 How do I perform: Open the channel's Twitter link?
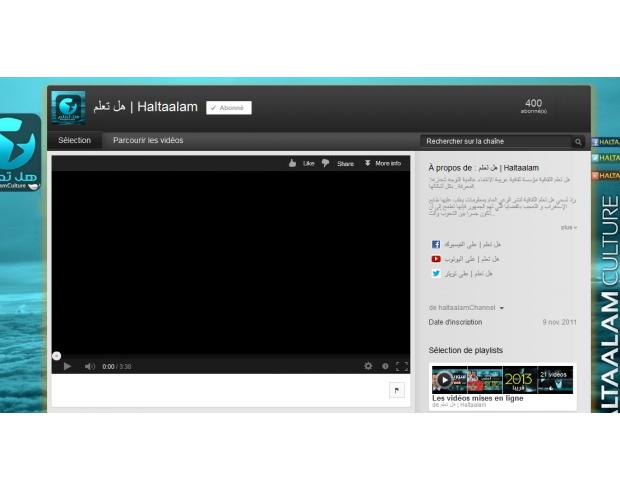pyautogui.click(x=469, y=274)
